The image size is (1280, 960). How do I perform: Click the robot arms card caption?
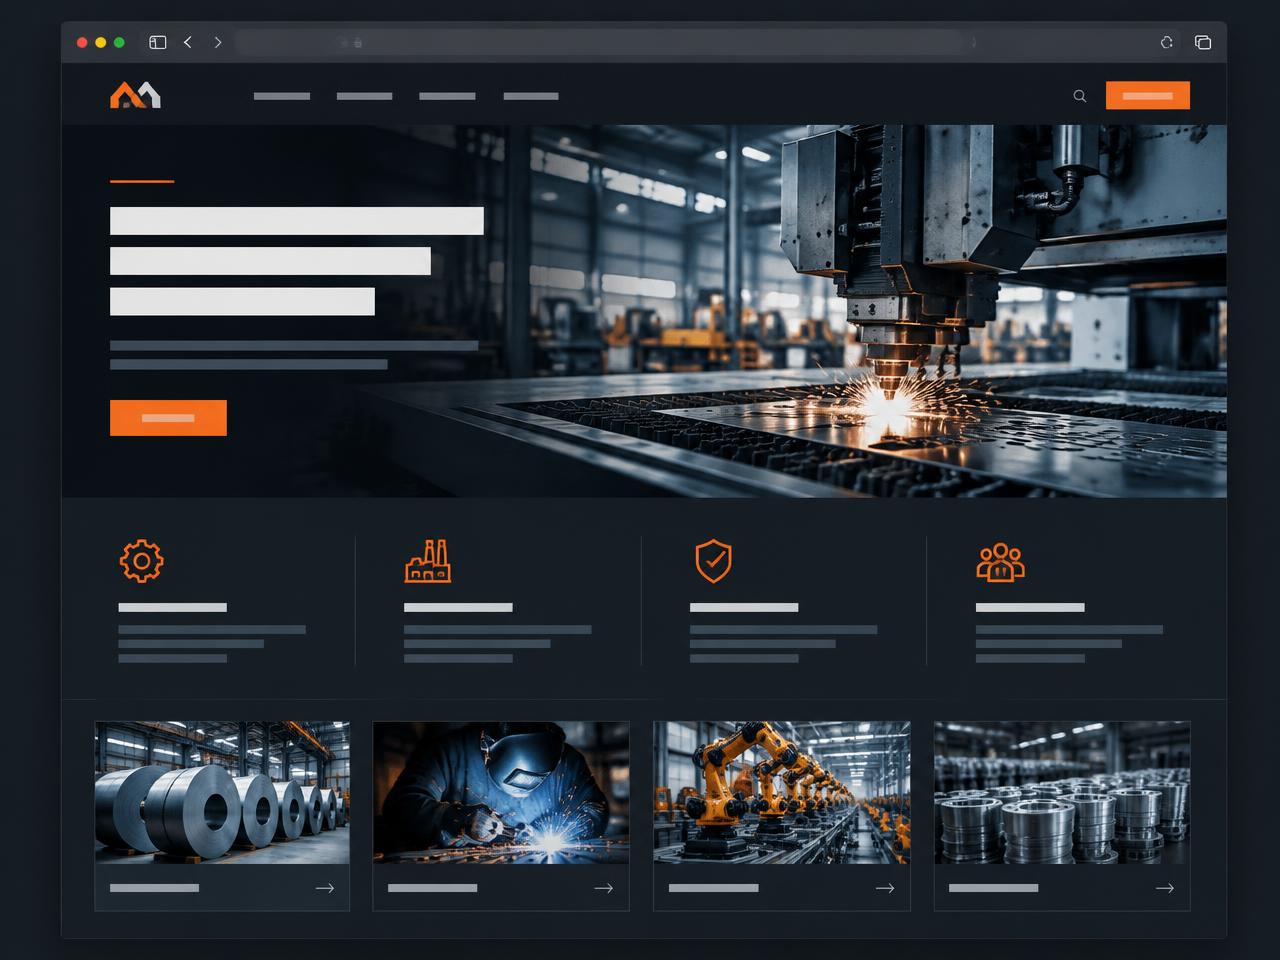coord(713,888)
